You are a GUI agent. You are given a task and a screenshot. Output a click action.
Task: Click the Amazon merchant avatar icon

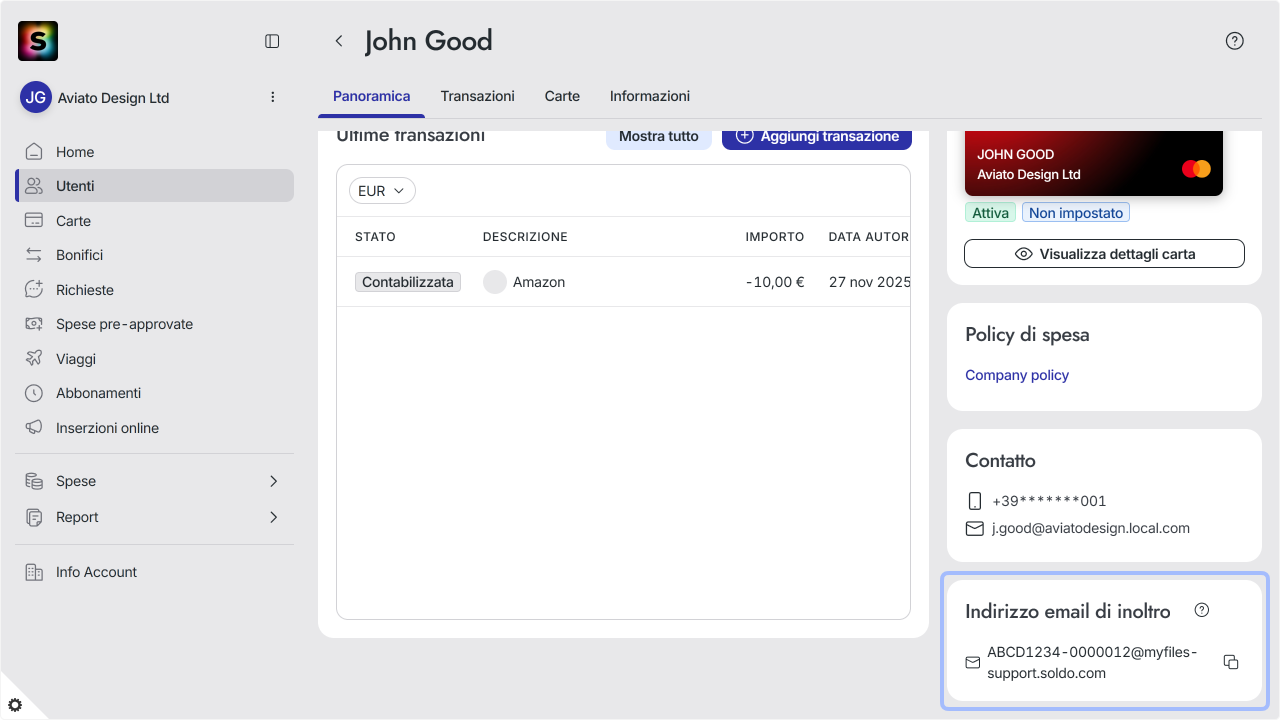point(495,282)
